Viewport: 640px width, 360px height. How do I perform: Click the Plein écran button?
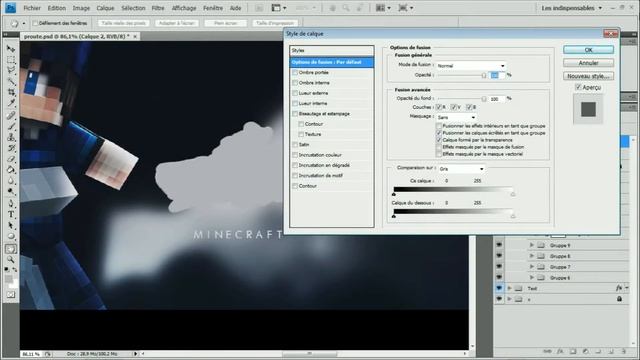[226, 23]
